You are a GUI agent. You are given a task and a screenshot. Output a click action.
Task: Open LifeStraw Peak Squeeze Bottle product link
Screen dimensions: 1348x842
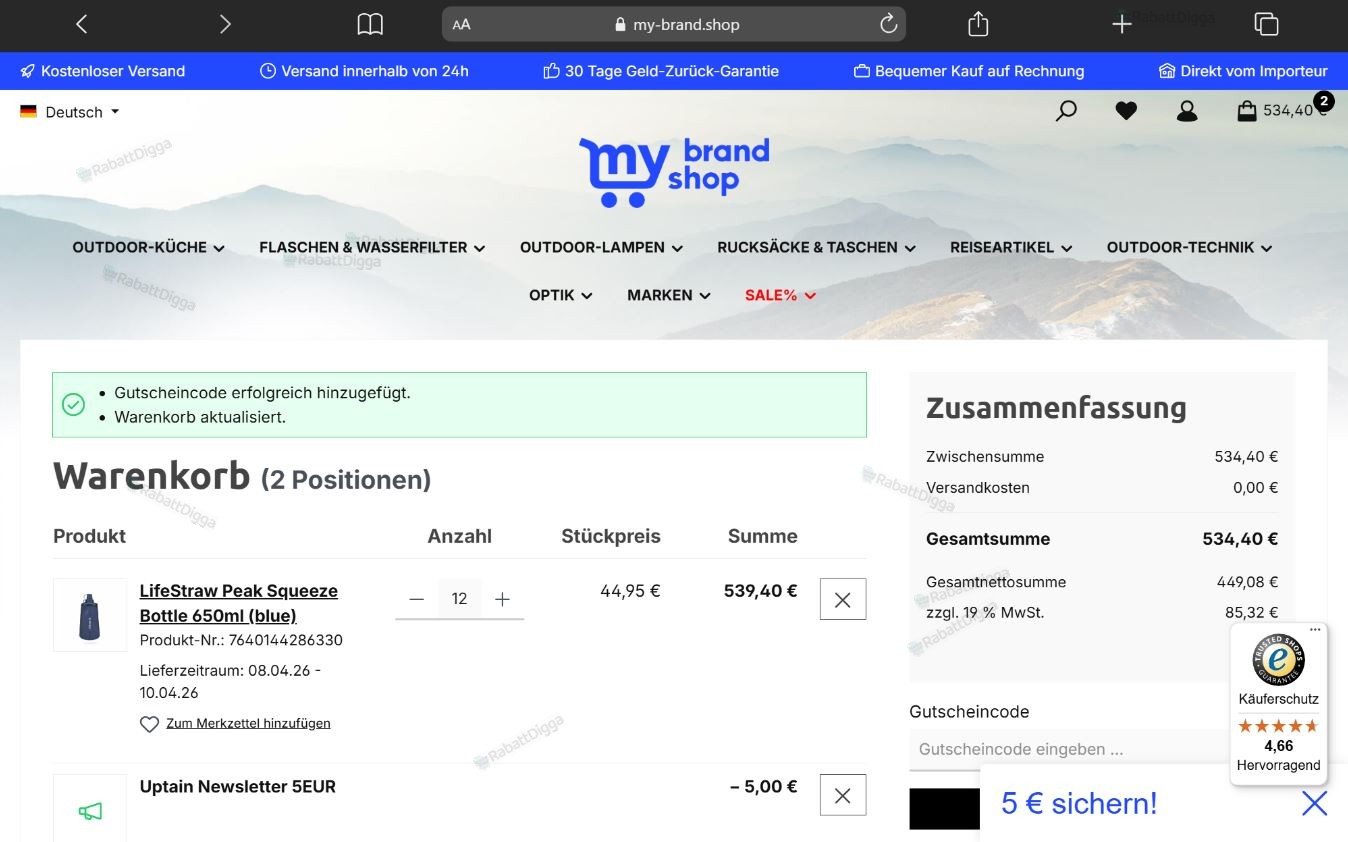pos(239,603)
